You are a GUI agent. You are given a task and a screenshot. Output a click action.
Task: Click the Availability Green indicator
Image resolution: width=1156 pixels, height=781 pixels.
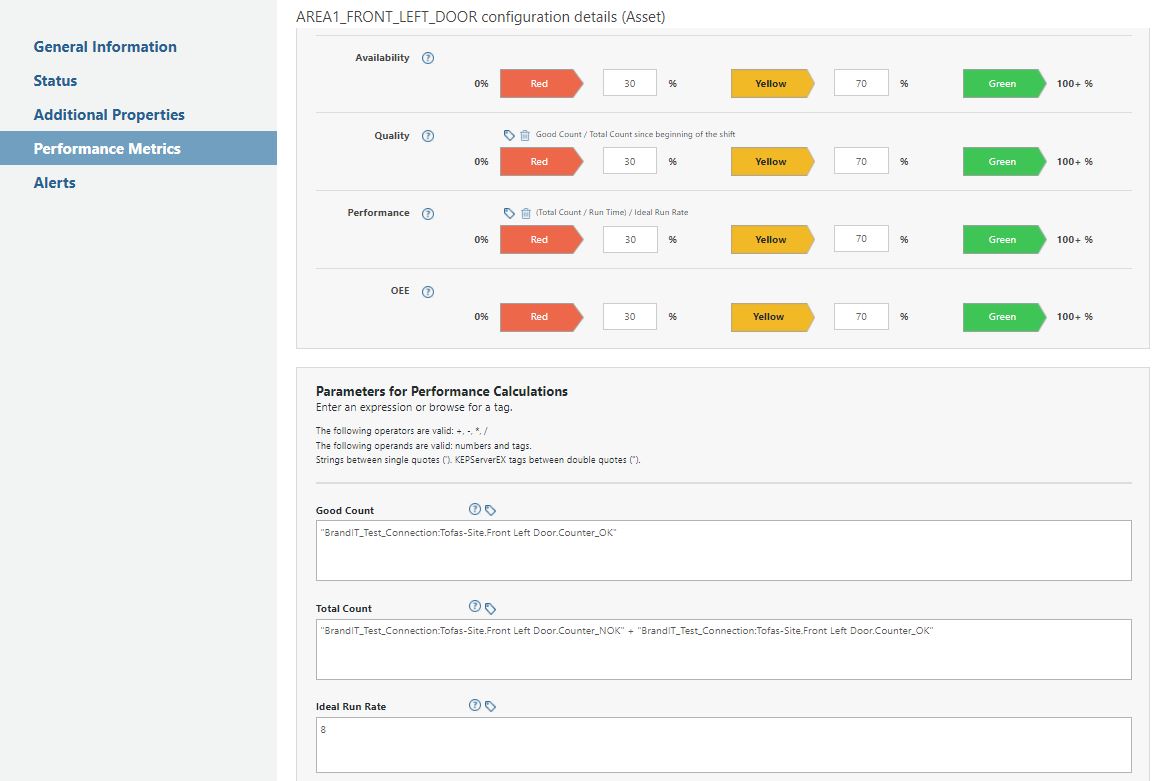[1004, 83]
